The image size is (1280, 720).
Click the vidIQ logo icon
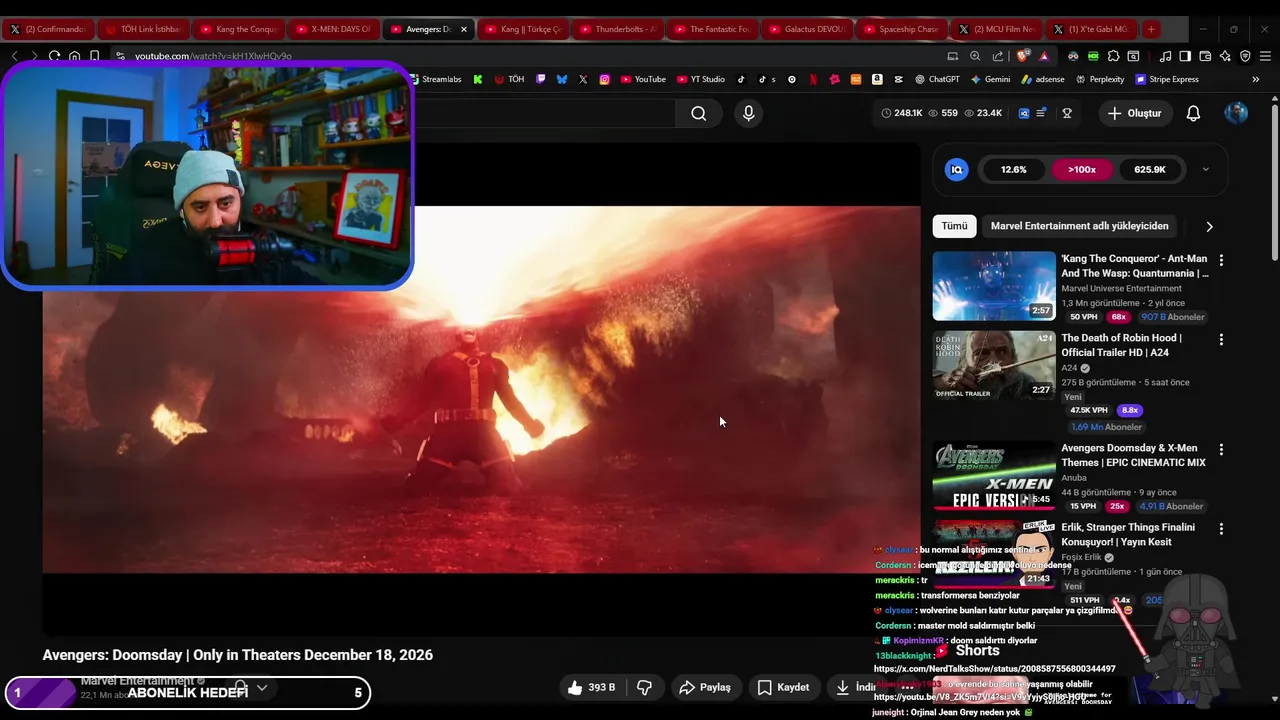click(x=956, y=170)
